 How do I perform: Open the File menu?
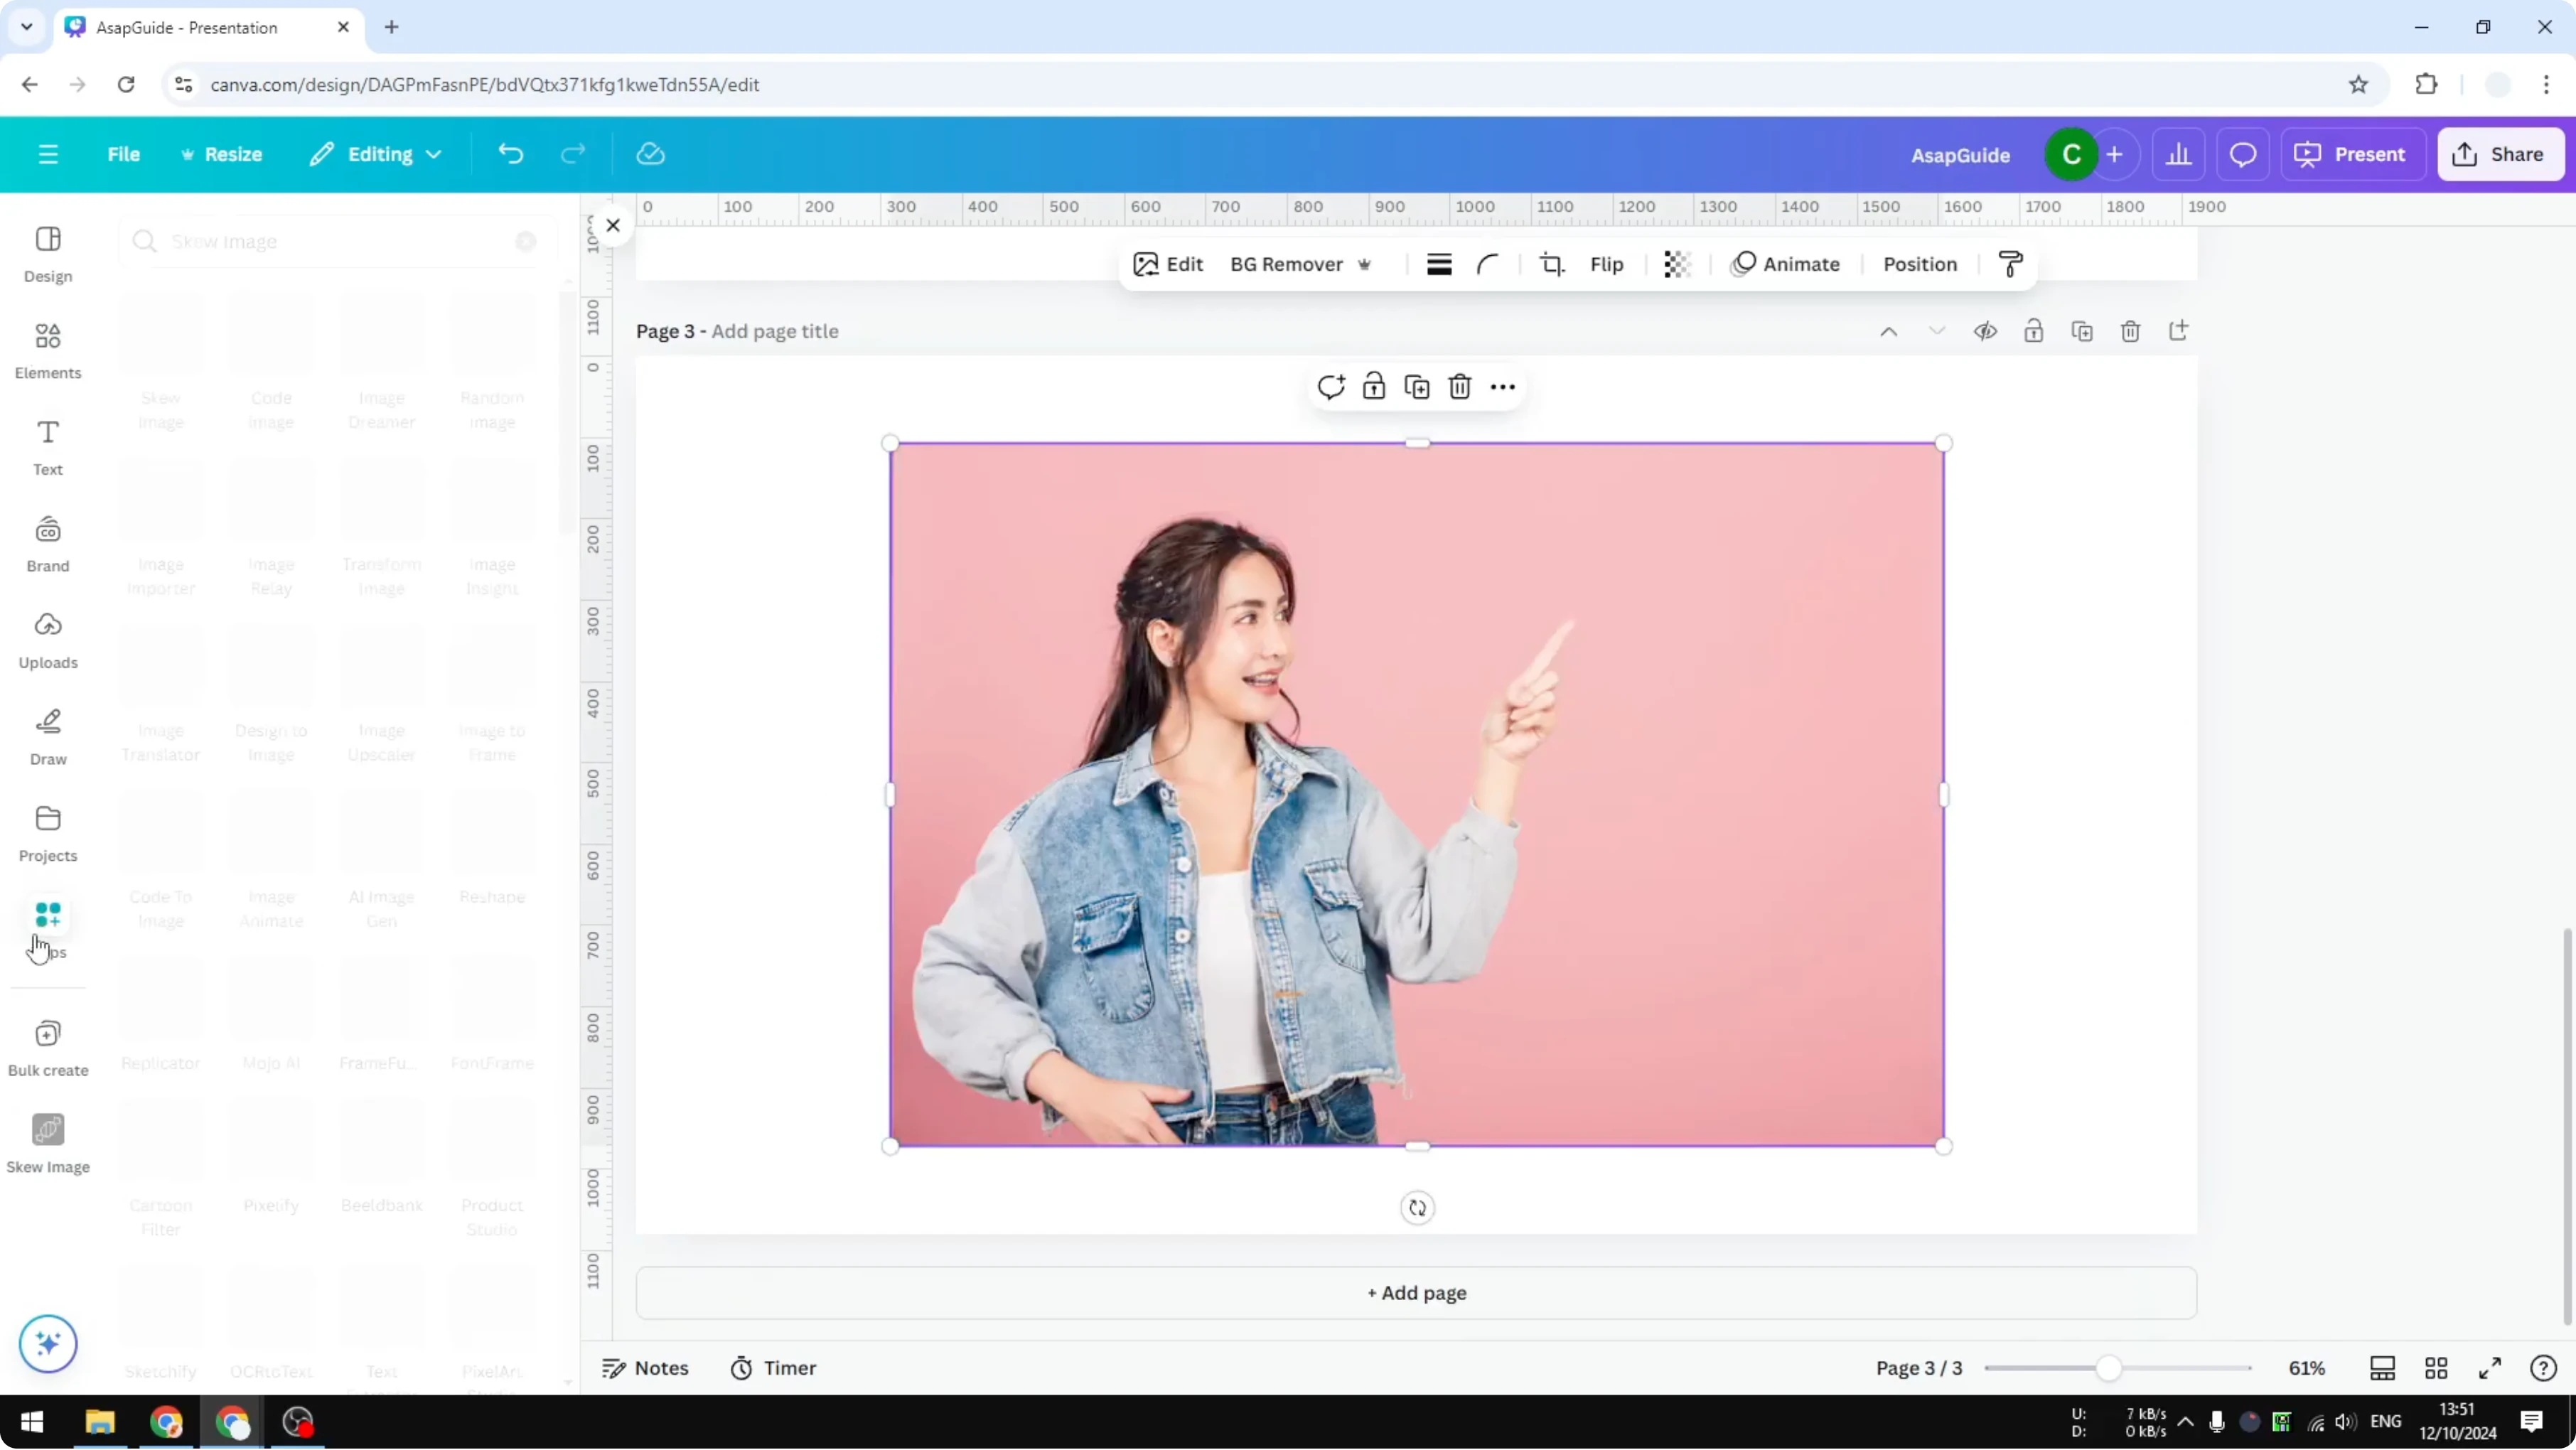124,154
